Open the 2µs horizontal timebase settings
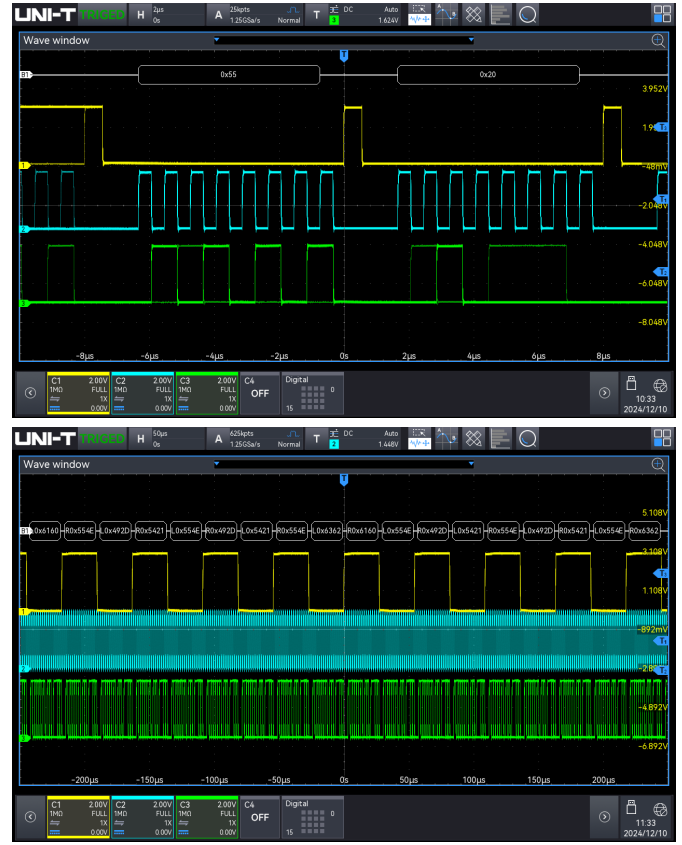 [166, 14]
